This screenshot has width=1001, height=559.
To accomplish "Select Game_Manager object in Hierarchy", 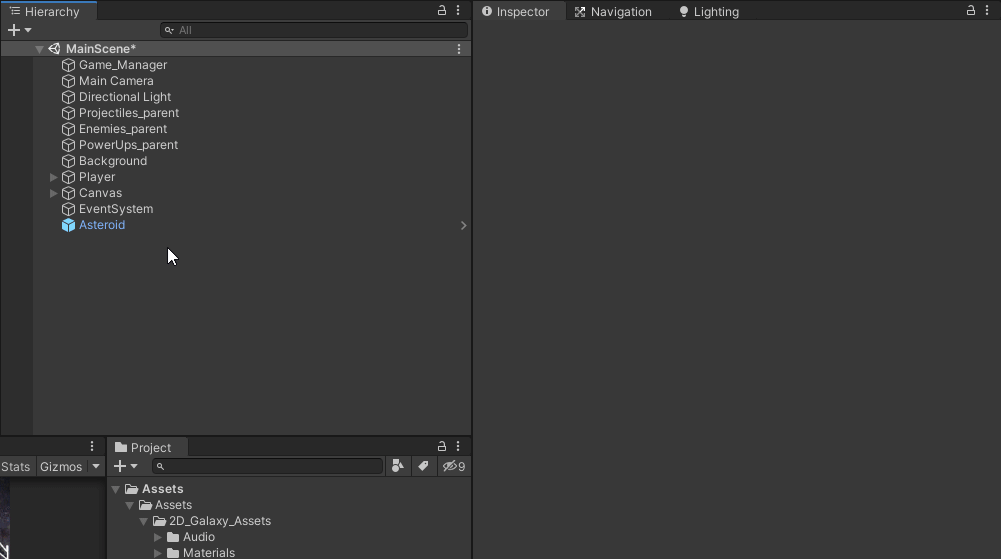I will coord(123,65).
